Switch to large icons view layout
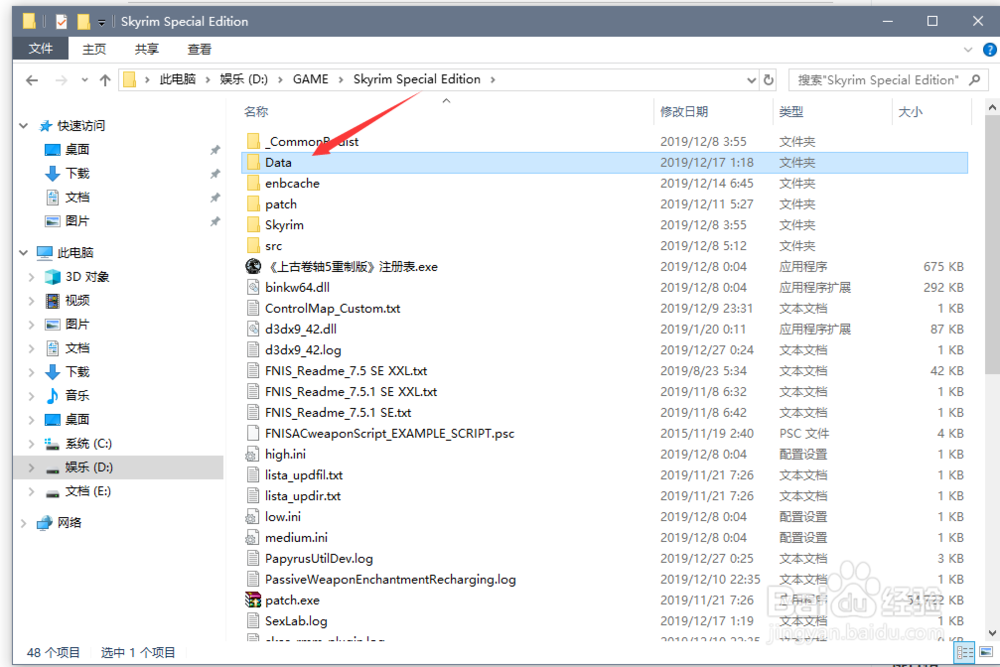This screenshot has width=1000, height=667. coord(986,652)
